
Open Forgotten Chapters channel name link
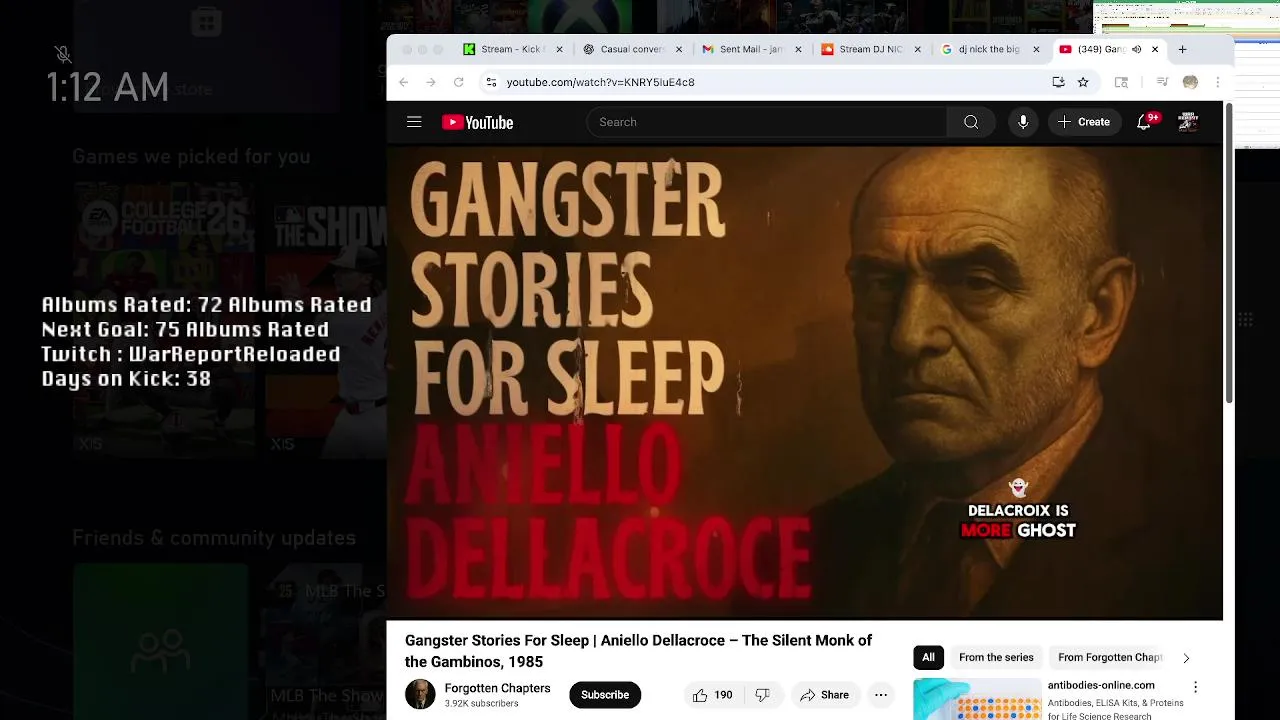click(x=497, y=688)
